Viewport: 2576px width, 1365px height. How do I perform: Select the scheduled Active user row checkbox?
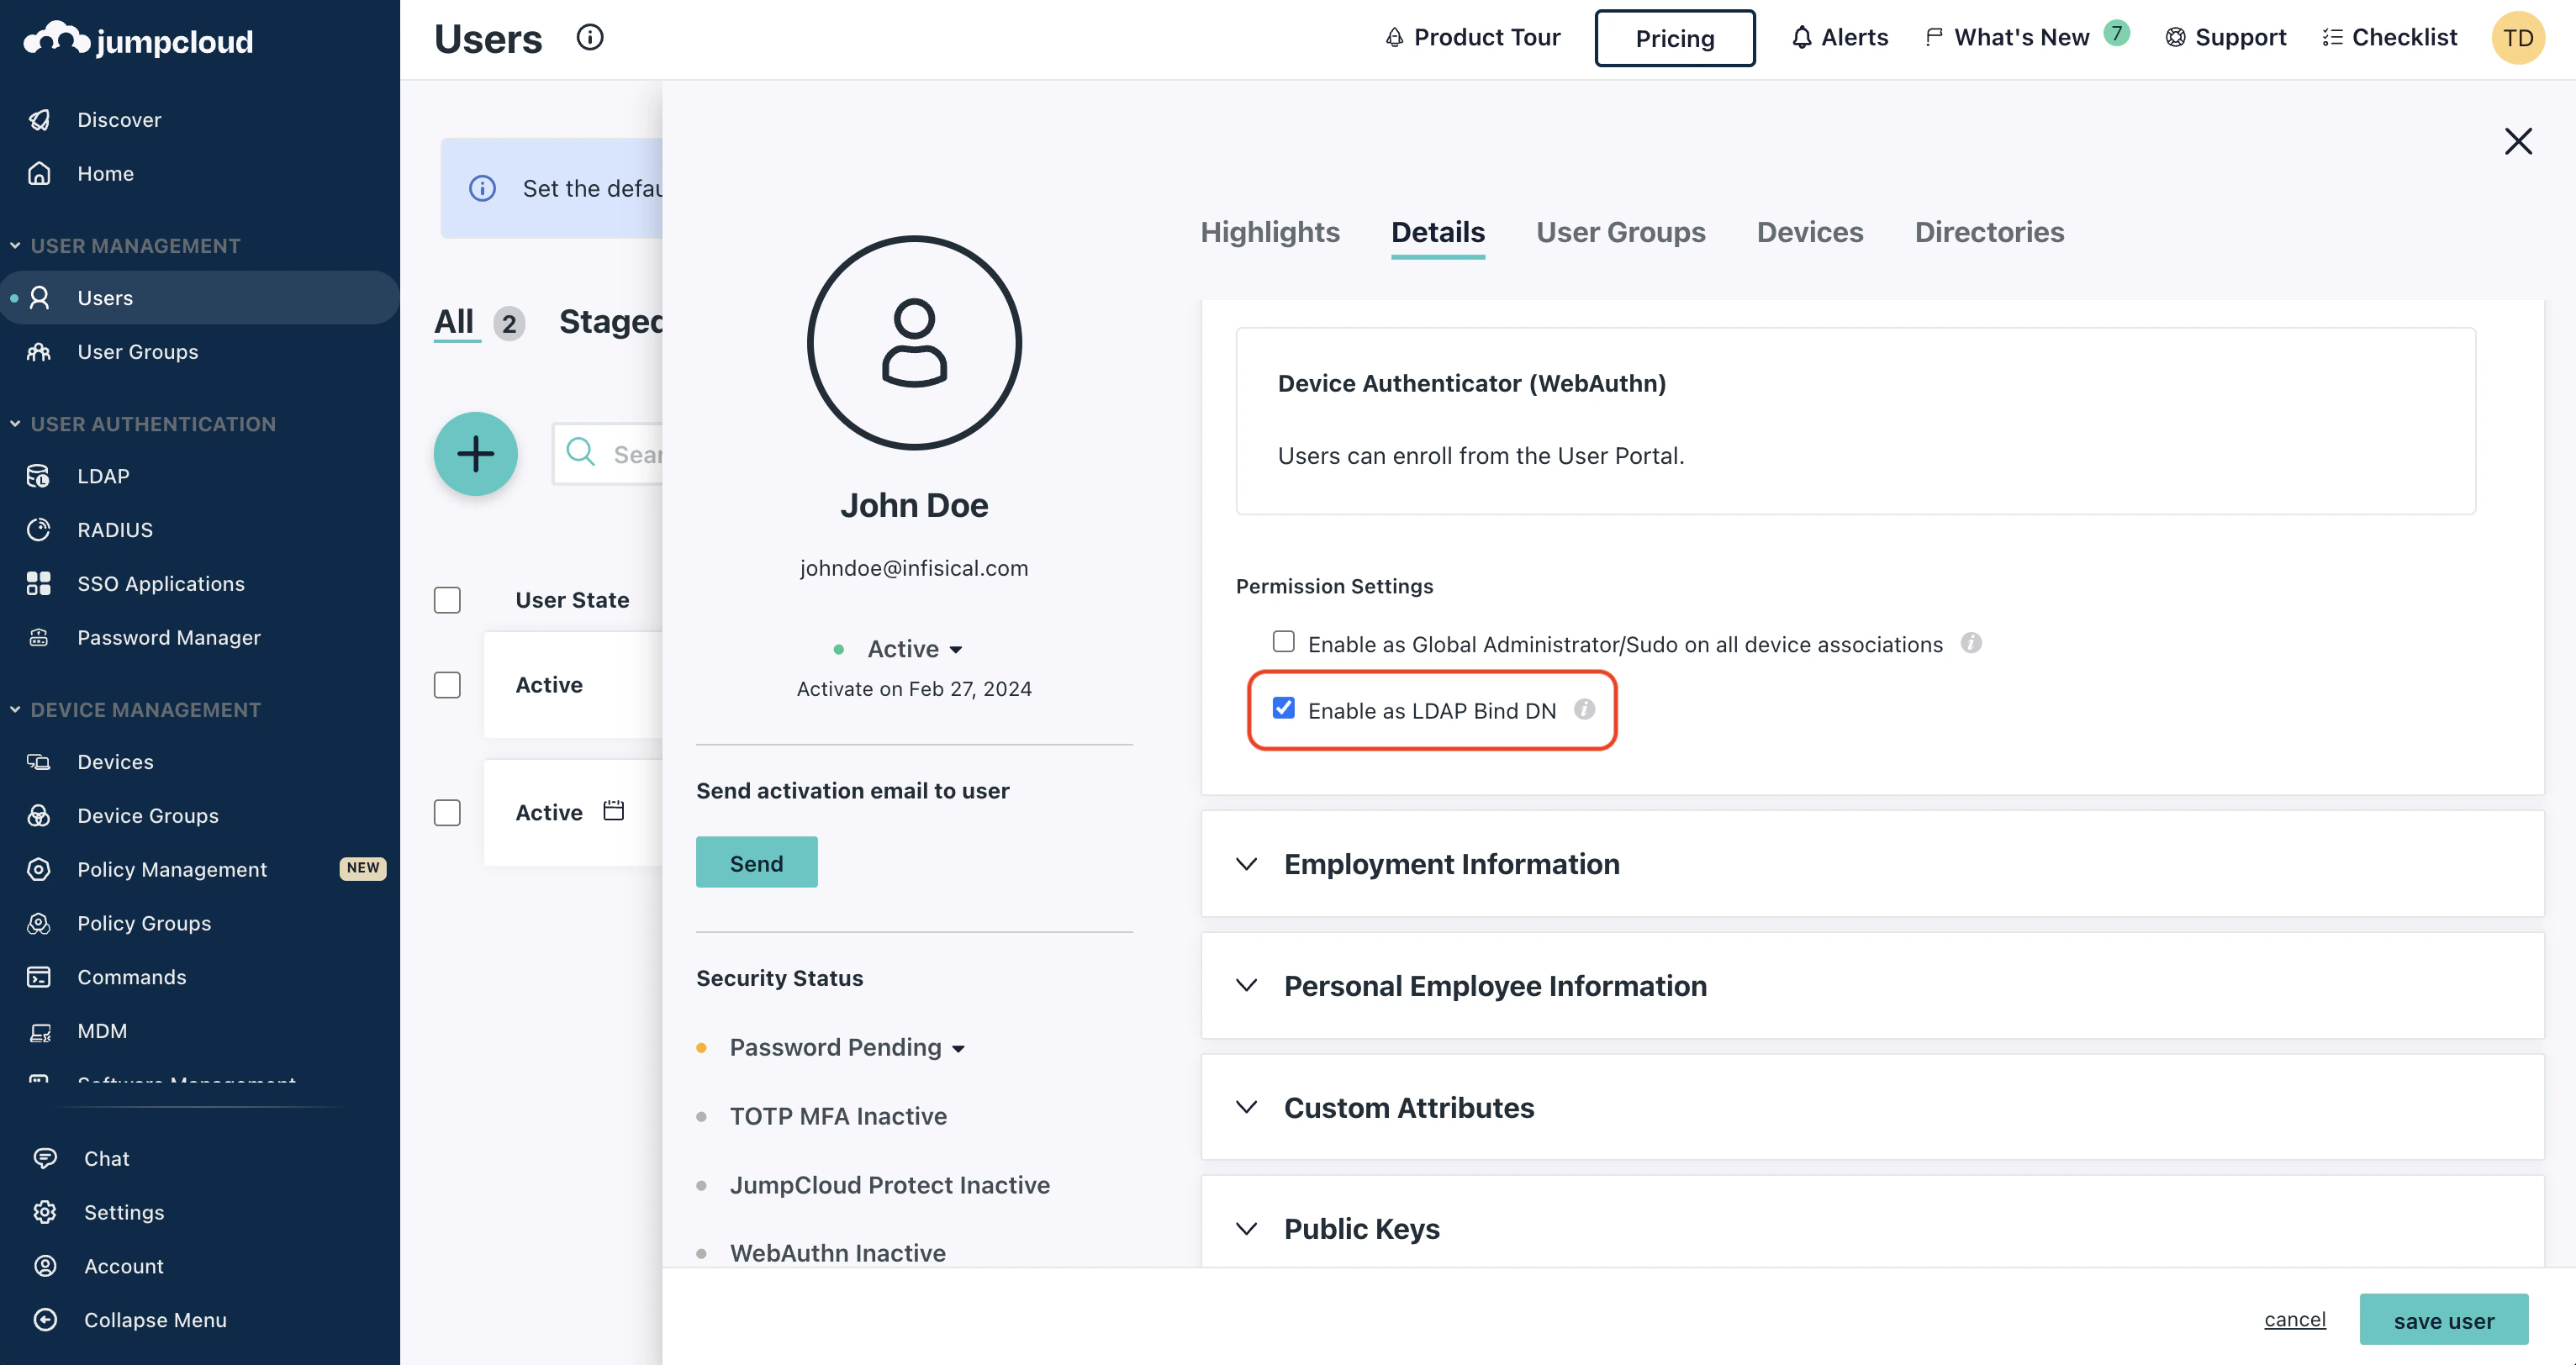(447, 813)
